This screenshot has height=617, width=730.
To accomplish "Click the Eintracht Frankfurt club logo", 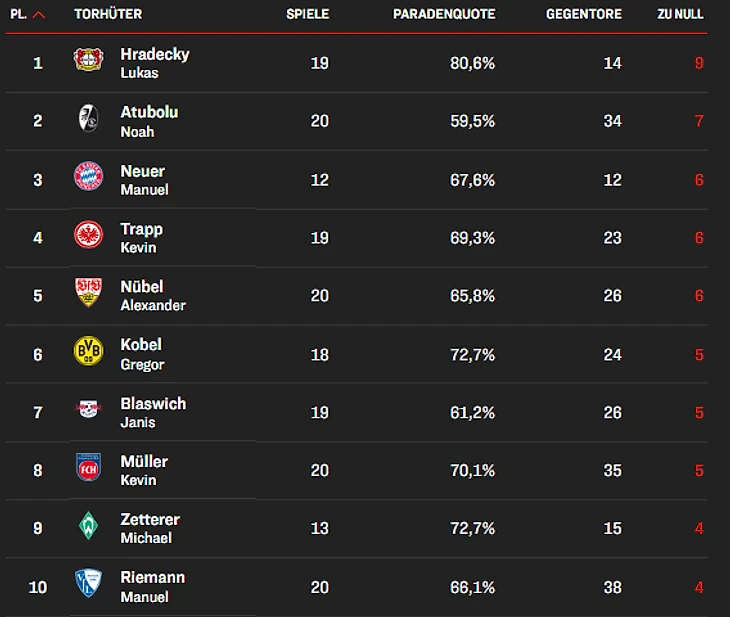I will pos(88,235).
